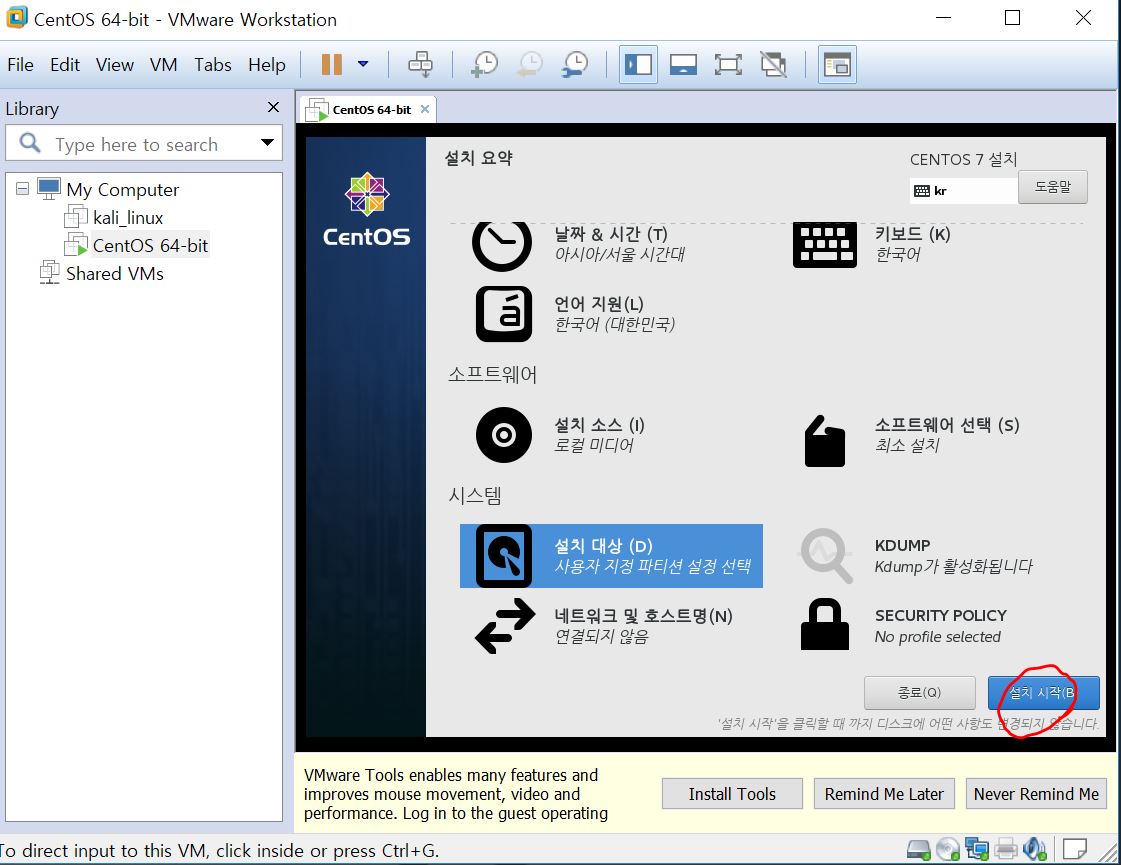Select Shared VMs in library

pyautogui.click(x=114, y=273)
